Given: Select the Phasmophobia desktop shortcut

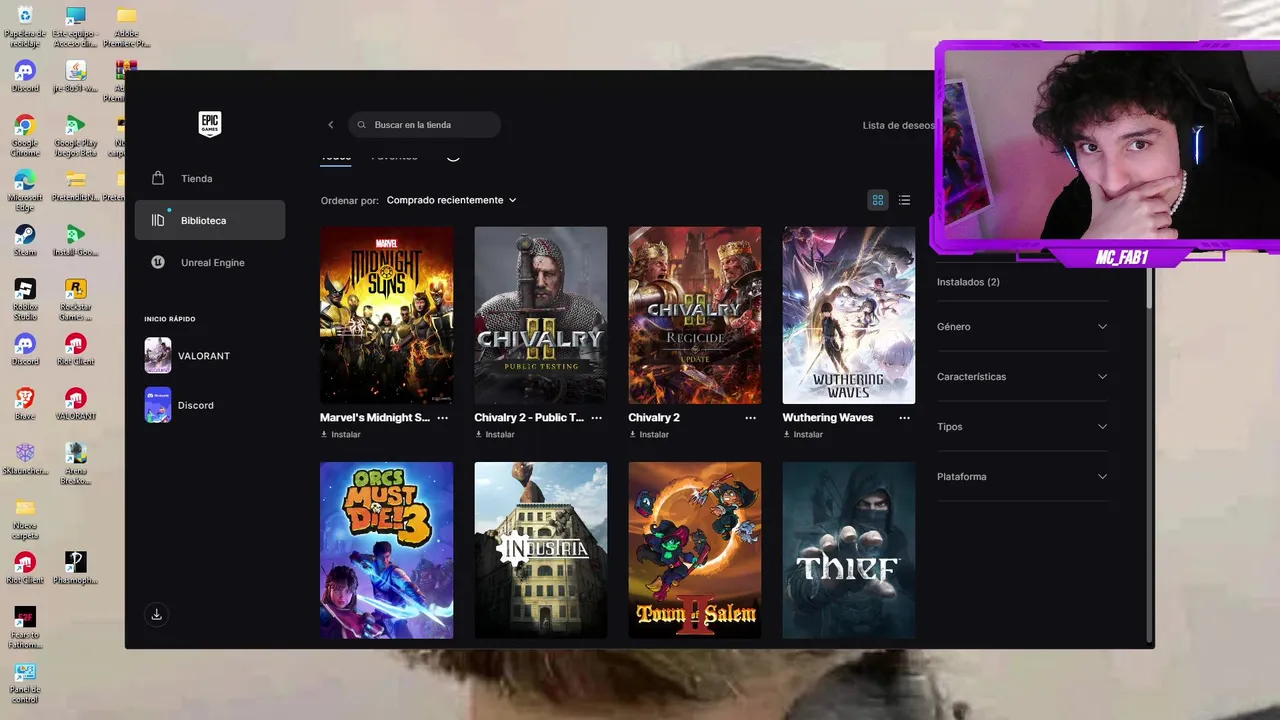Looking at the screenshot, I should click(x=75, y=568).
